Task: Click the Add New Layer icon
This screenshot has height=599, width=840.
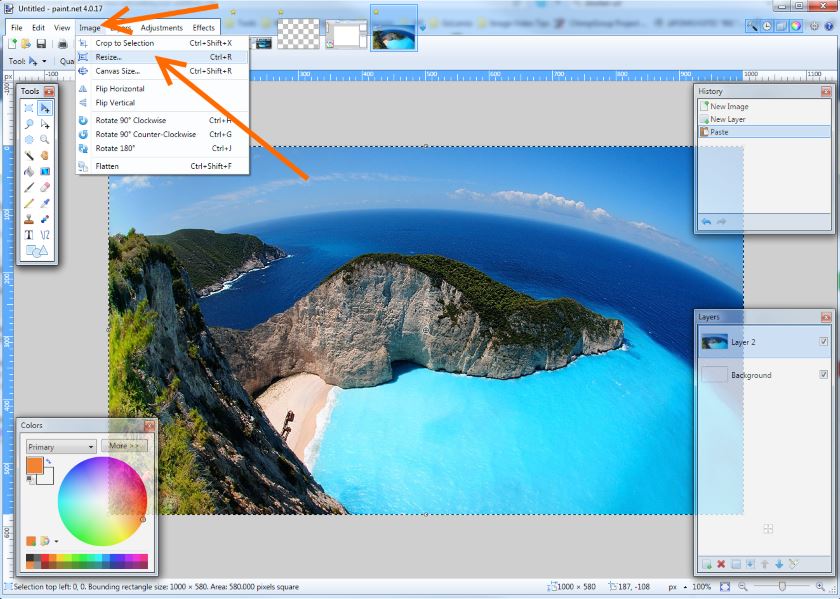Action: pos(706,565)
